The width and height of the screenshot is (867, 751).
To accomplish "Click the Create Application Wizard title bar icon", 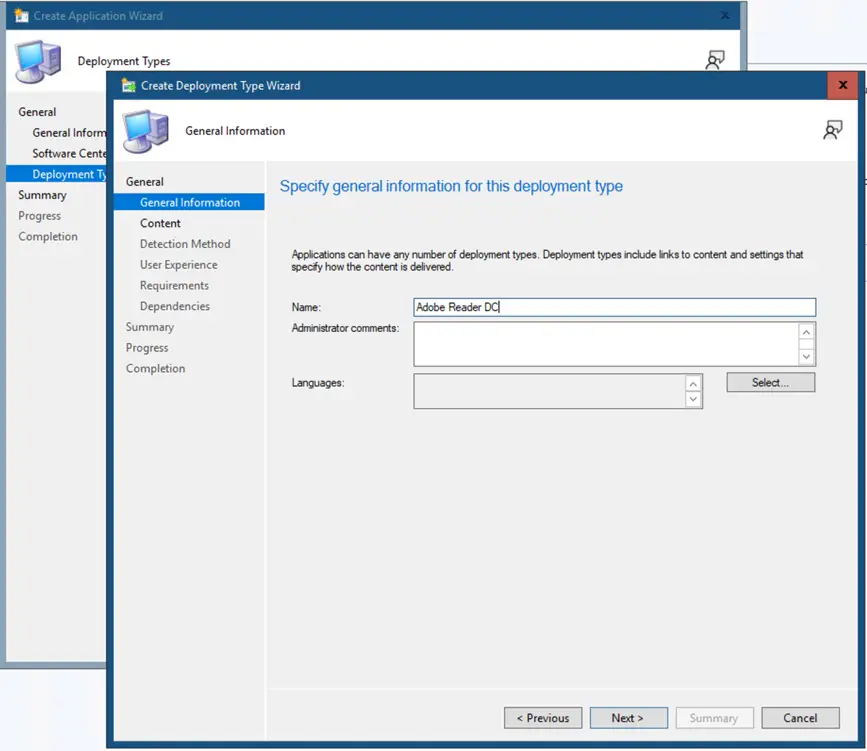I will [x=22, y=15].
